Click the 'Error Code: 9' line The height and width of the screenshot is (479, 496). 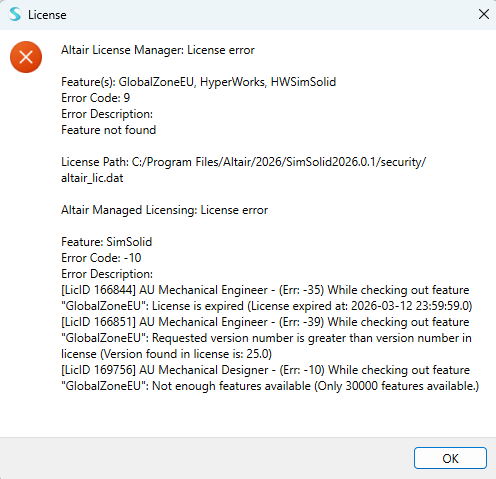click(95, 98)
